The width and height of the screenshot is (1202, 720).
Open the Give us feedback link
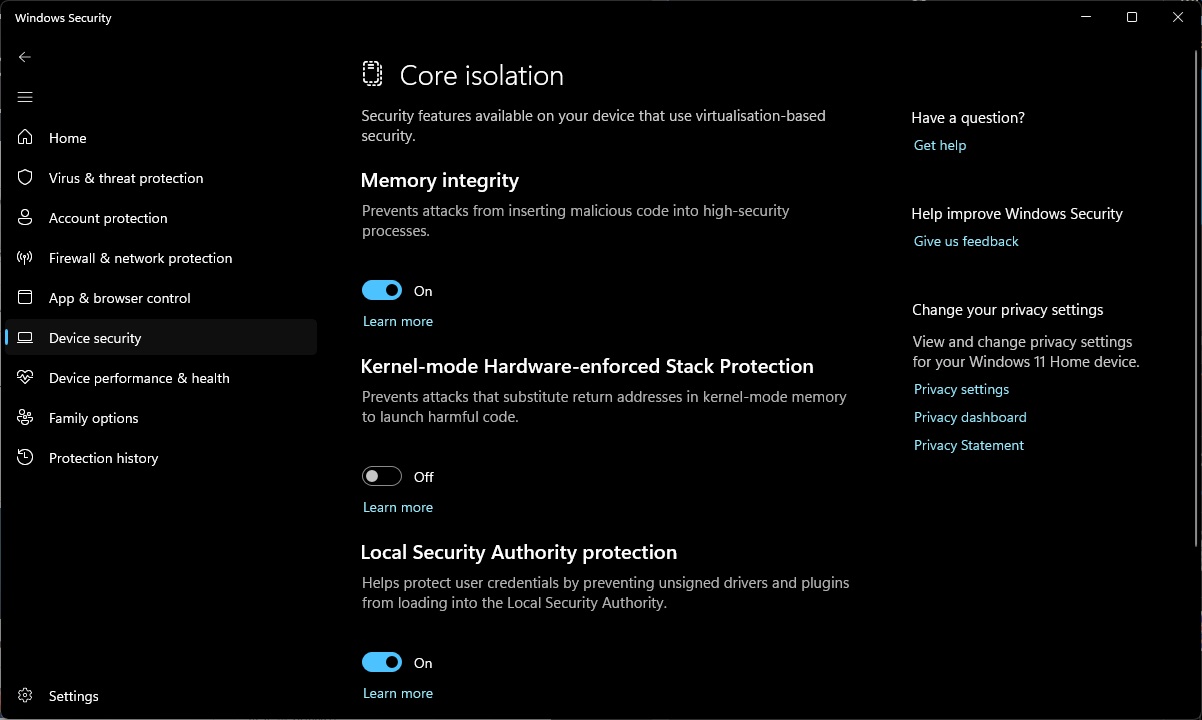[x=966, y=241]
